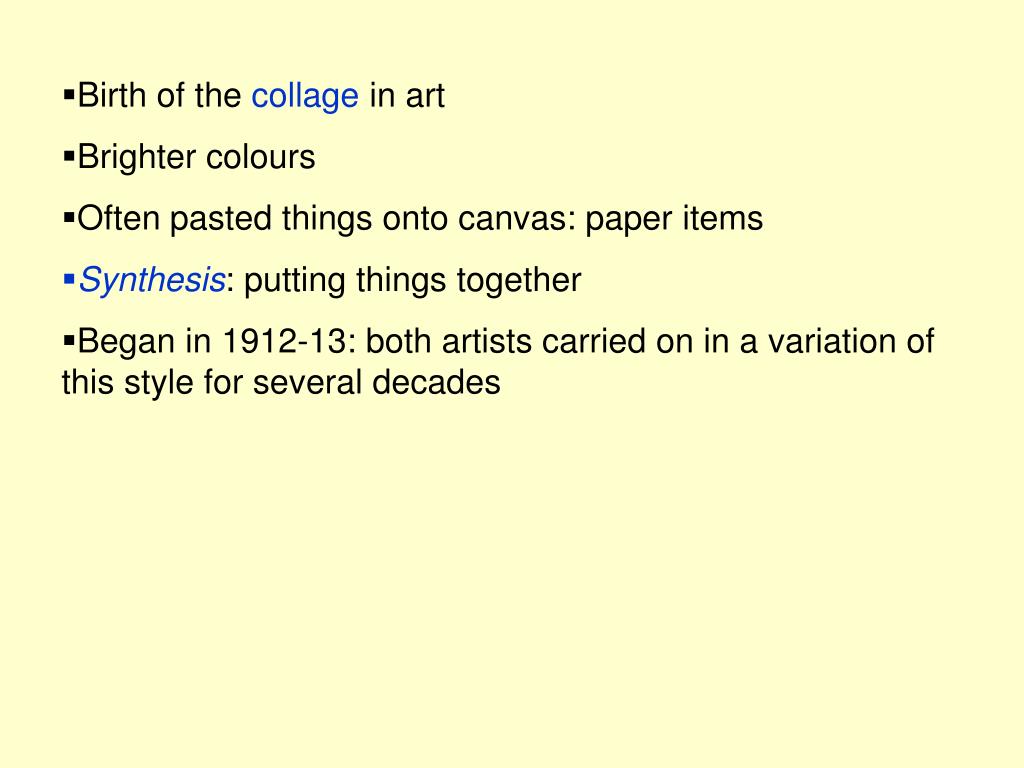Select the word "canvas:" in third bullet
This screenshot has height=768, width=1024.
click(517, 218)
